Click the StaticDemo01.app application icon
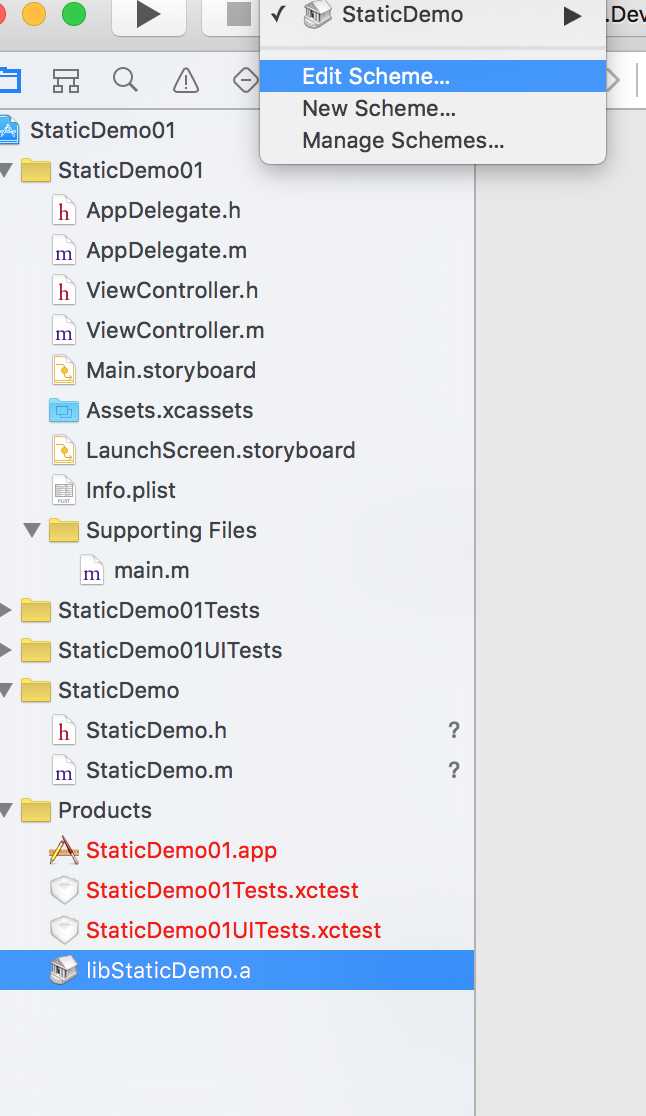This screenshot has height=1116, width=646. point(64,850)
